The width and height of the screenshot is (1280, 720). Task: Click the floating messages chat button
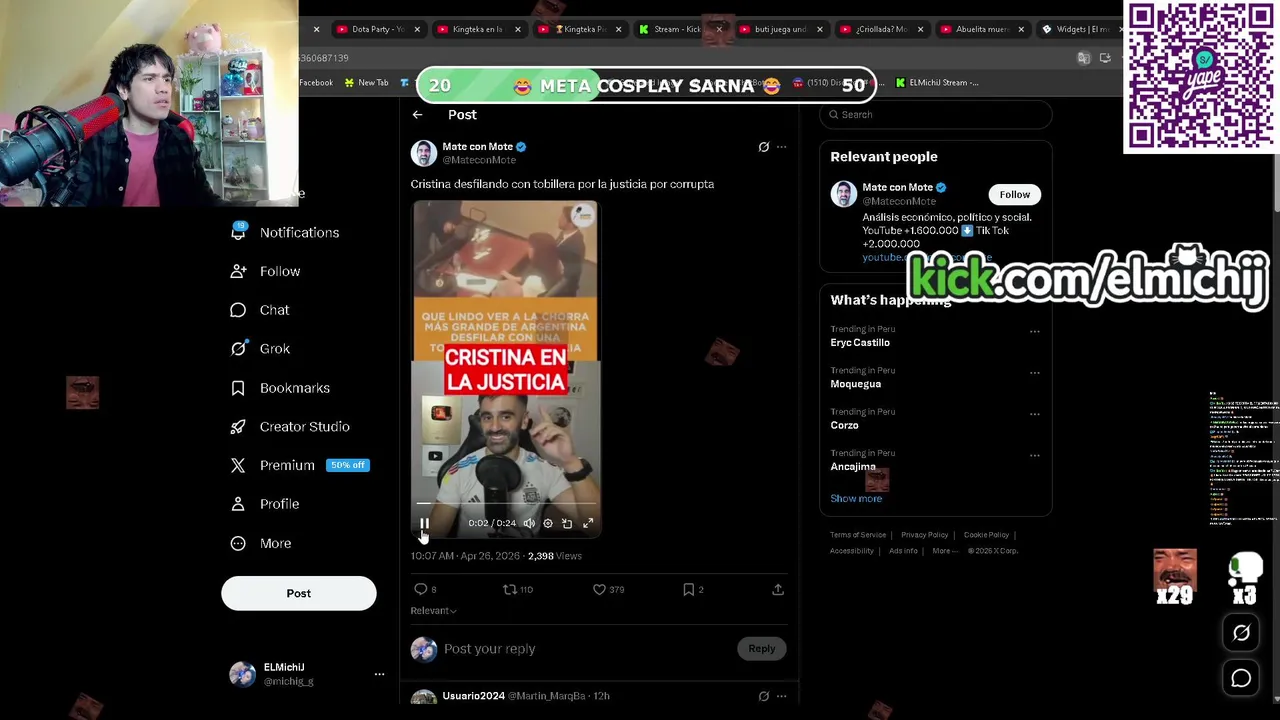1241,678
